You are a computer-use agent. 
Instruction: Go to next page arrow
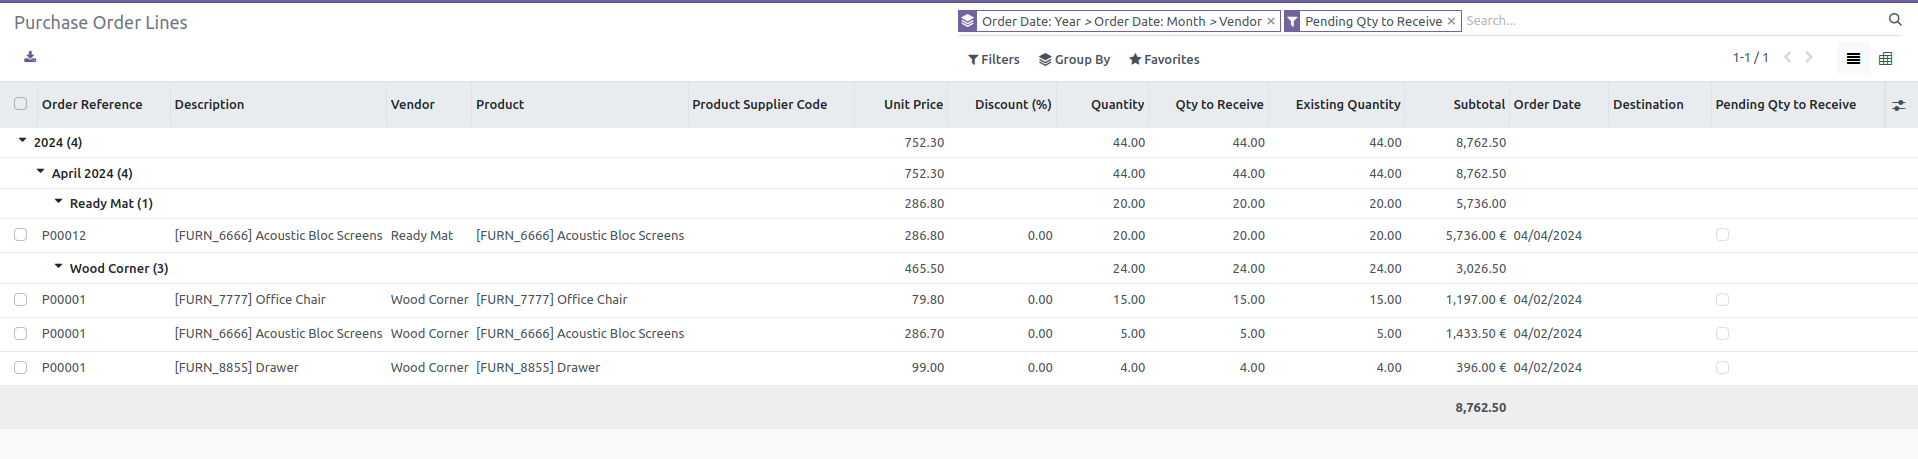pos(1809,57)
